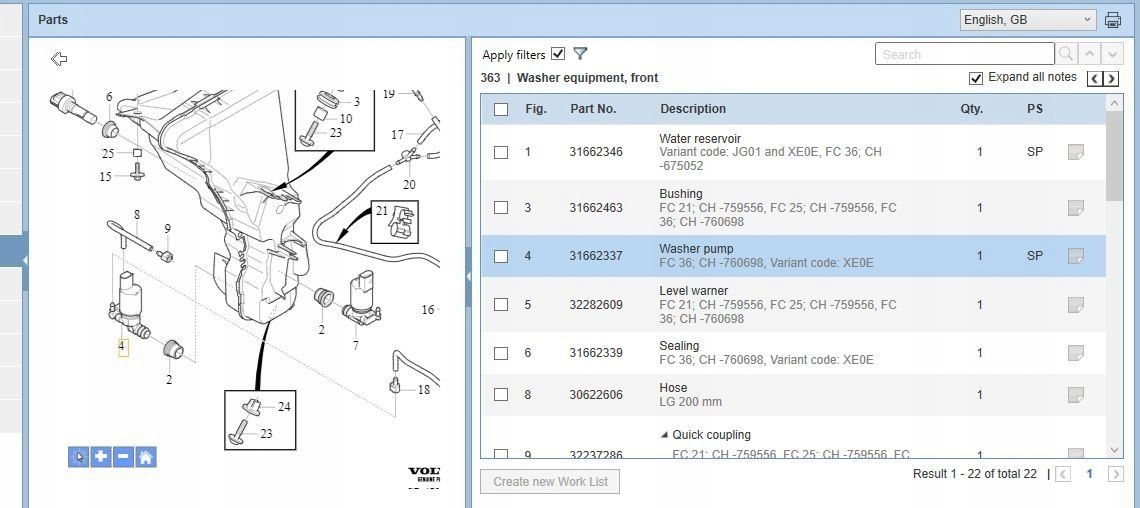Open the English, GB language dropdown
This screenshot has width=1140, height=508.
(x=1027, y=20)
